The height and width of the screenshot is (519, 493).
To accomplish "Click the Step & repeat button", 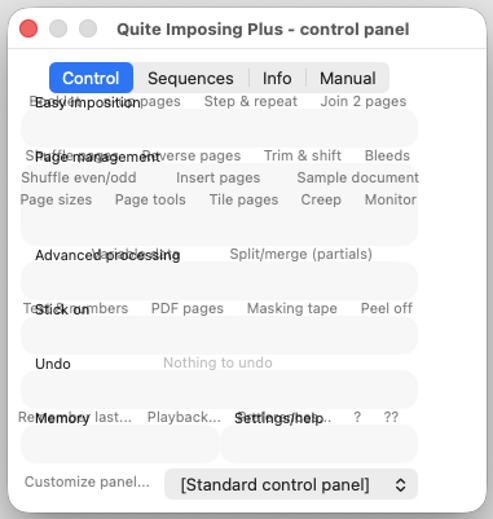I will pyautogui.click(x=251, y=101).
